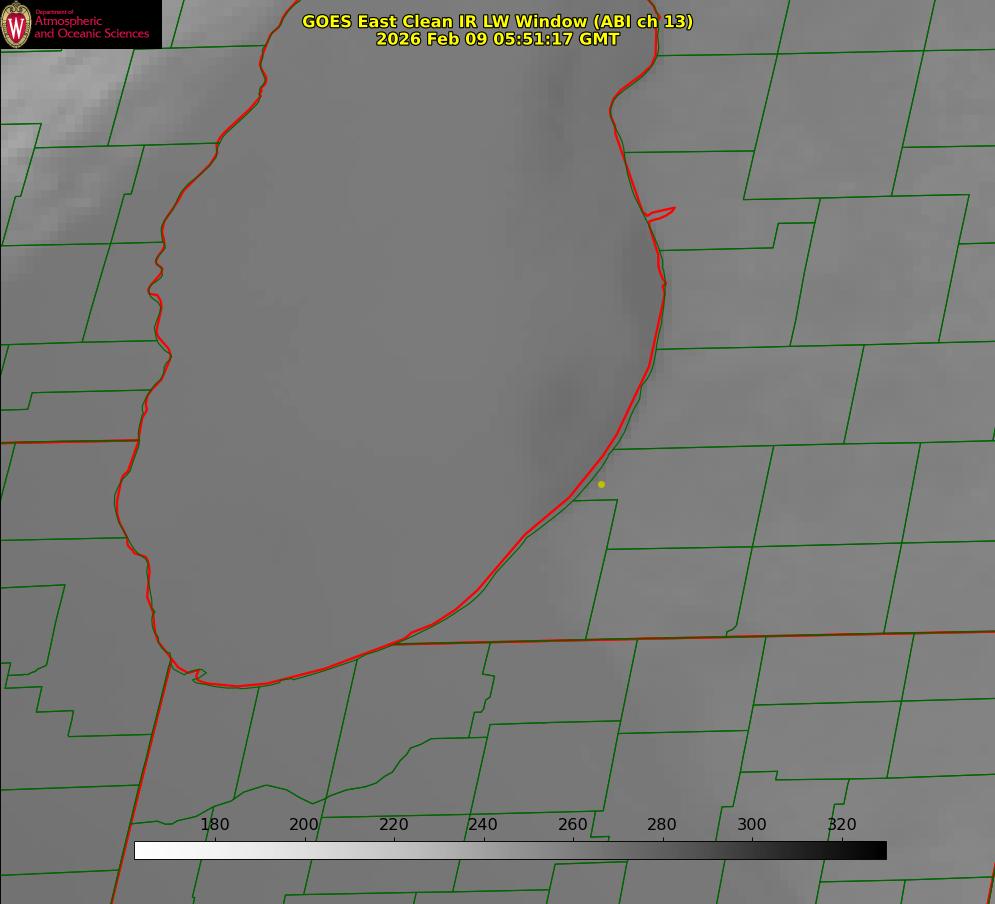995x904 pixels.
Task: Click the colorbar label '320'
Action: pyautogui.click(x=842, y=824)
